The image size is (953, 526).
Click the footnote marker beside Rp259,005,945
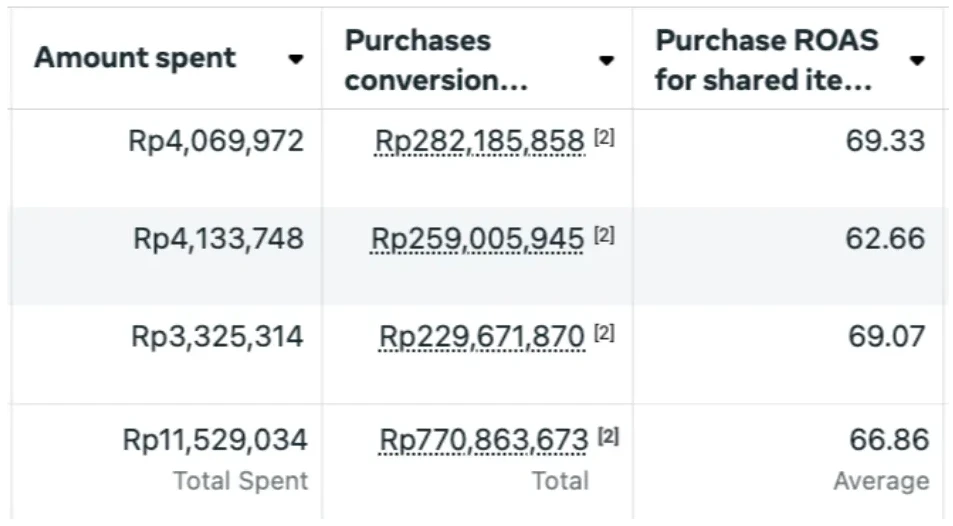pos(604,238)
